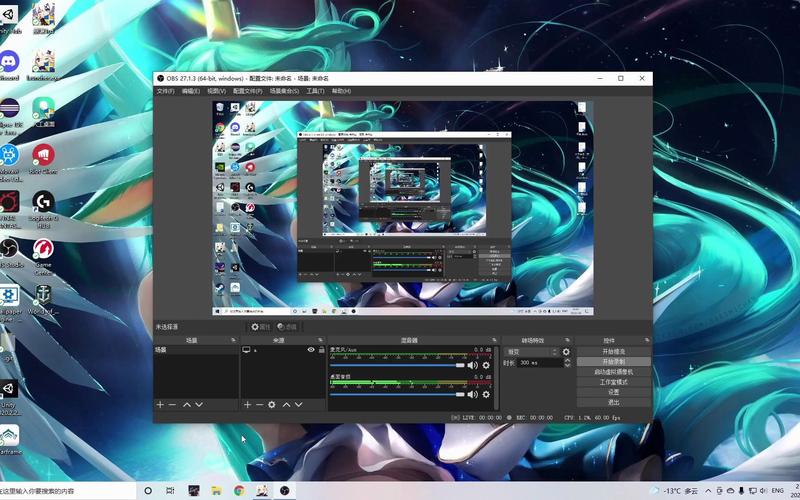Viewport: 800px width, 500px height.
Task: Toggle visibility eye of the display capture source
Action: point(311,350)
